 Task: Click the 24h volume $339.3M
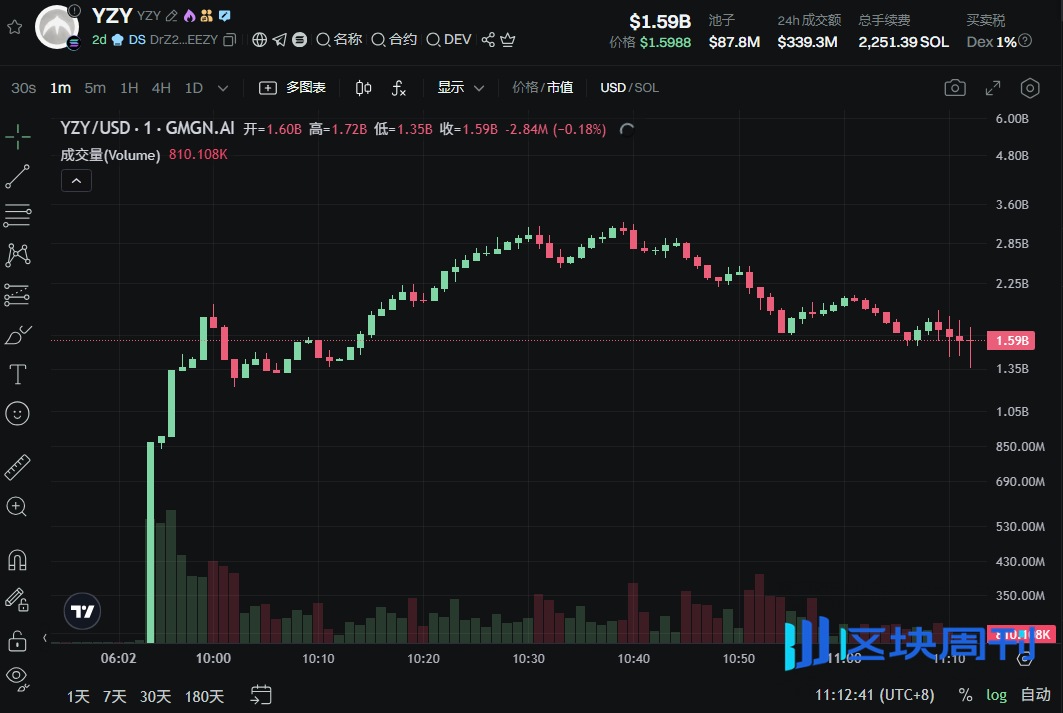[x=807, y=42]
